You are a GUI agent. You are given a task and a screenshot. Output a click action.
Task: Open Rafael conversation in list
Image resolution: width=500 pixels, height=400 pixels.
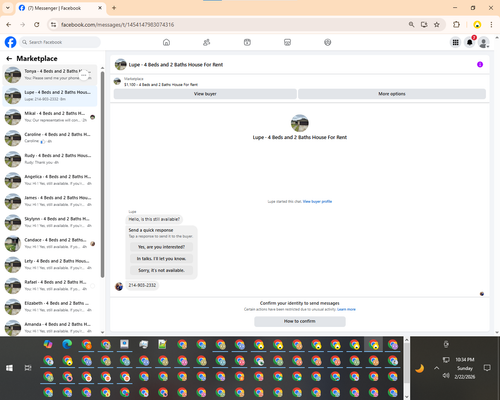tap(50, 285)
